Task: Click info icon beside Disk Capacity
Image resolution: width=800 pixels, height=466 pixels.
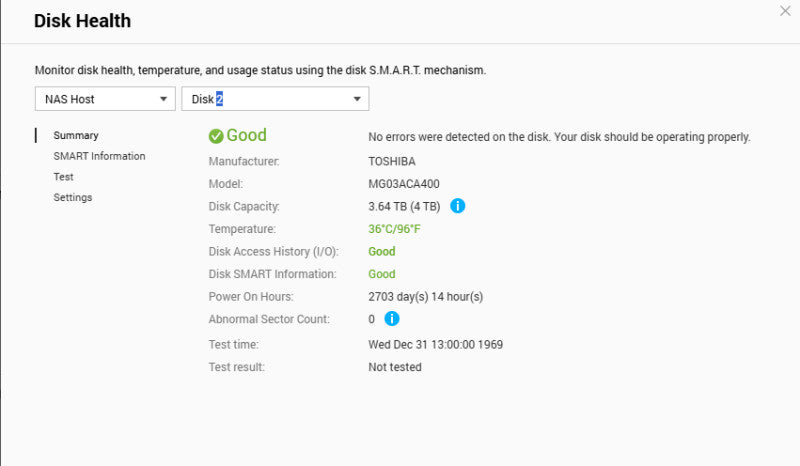Action: click(x=458, y=206)
